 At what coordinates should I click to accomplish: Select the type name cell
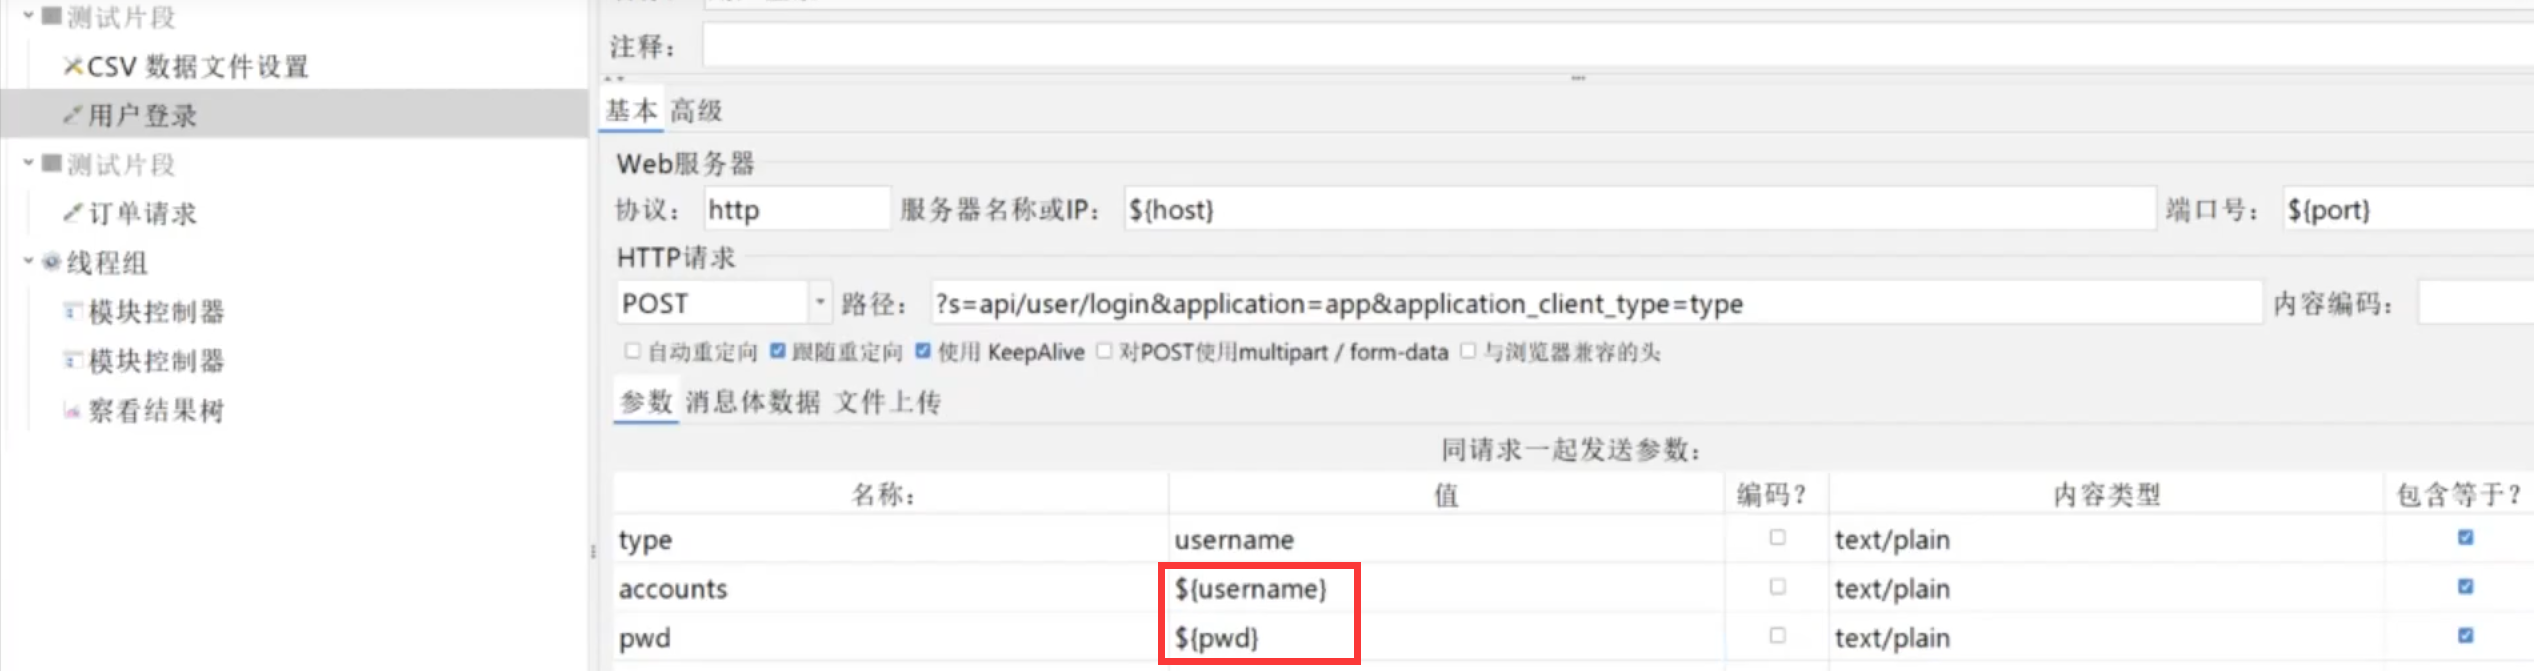click(x=890, y=539)
